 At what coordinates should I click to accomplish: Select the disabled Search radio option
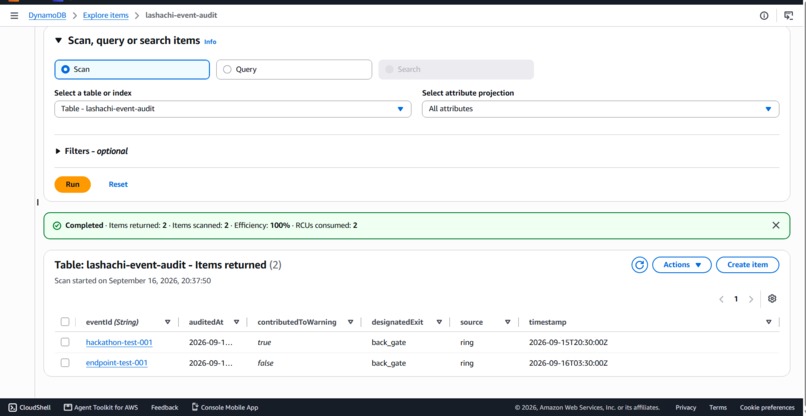tap(456, 69)
